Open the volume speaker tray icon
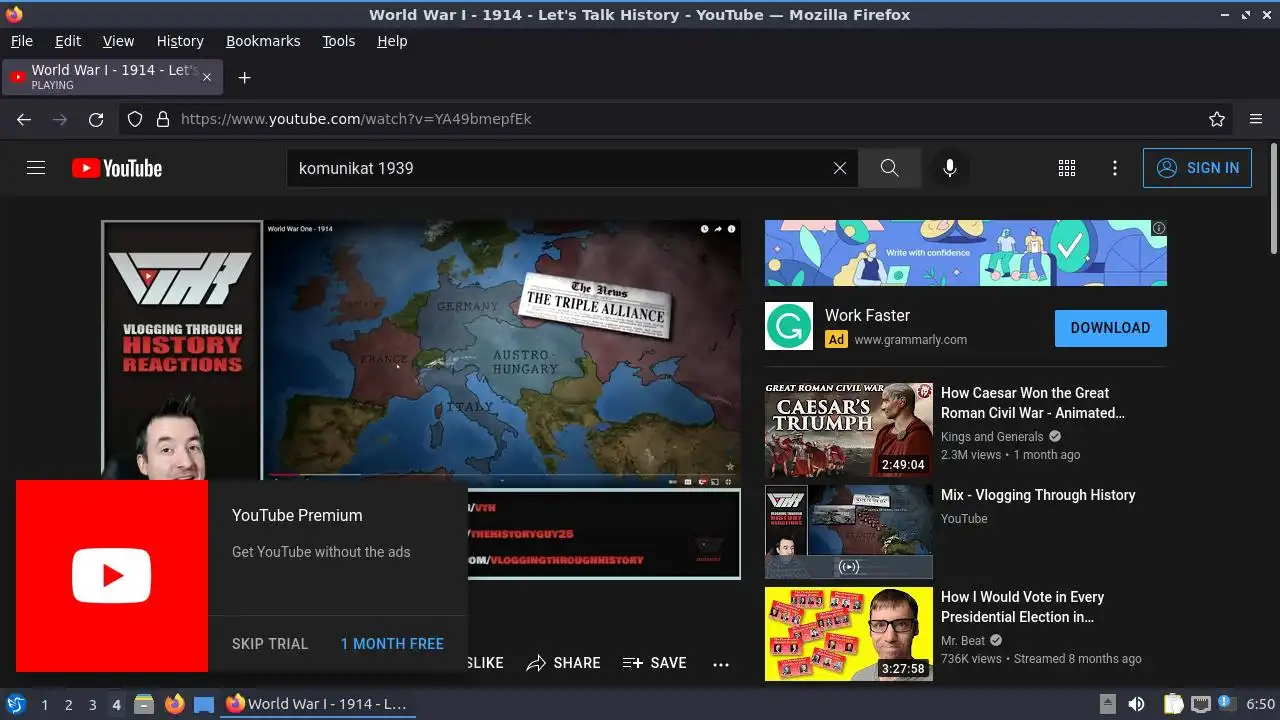The width and height of the screenshot is (1280, 720). point(1136,704)
